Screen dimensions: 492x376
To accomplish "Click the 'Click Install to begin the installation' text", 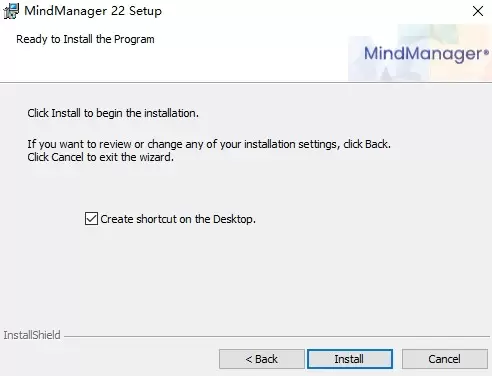I will [x=113, y=113].
